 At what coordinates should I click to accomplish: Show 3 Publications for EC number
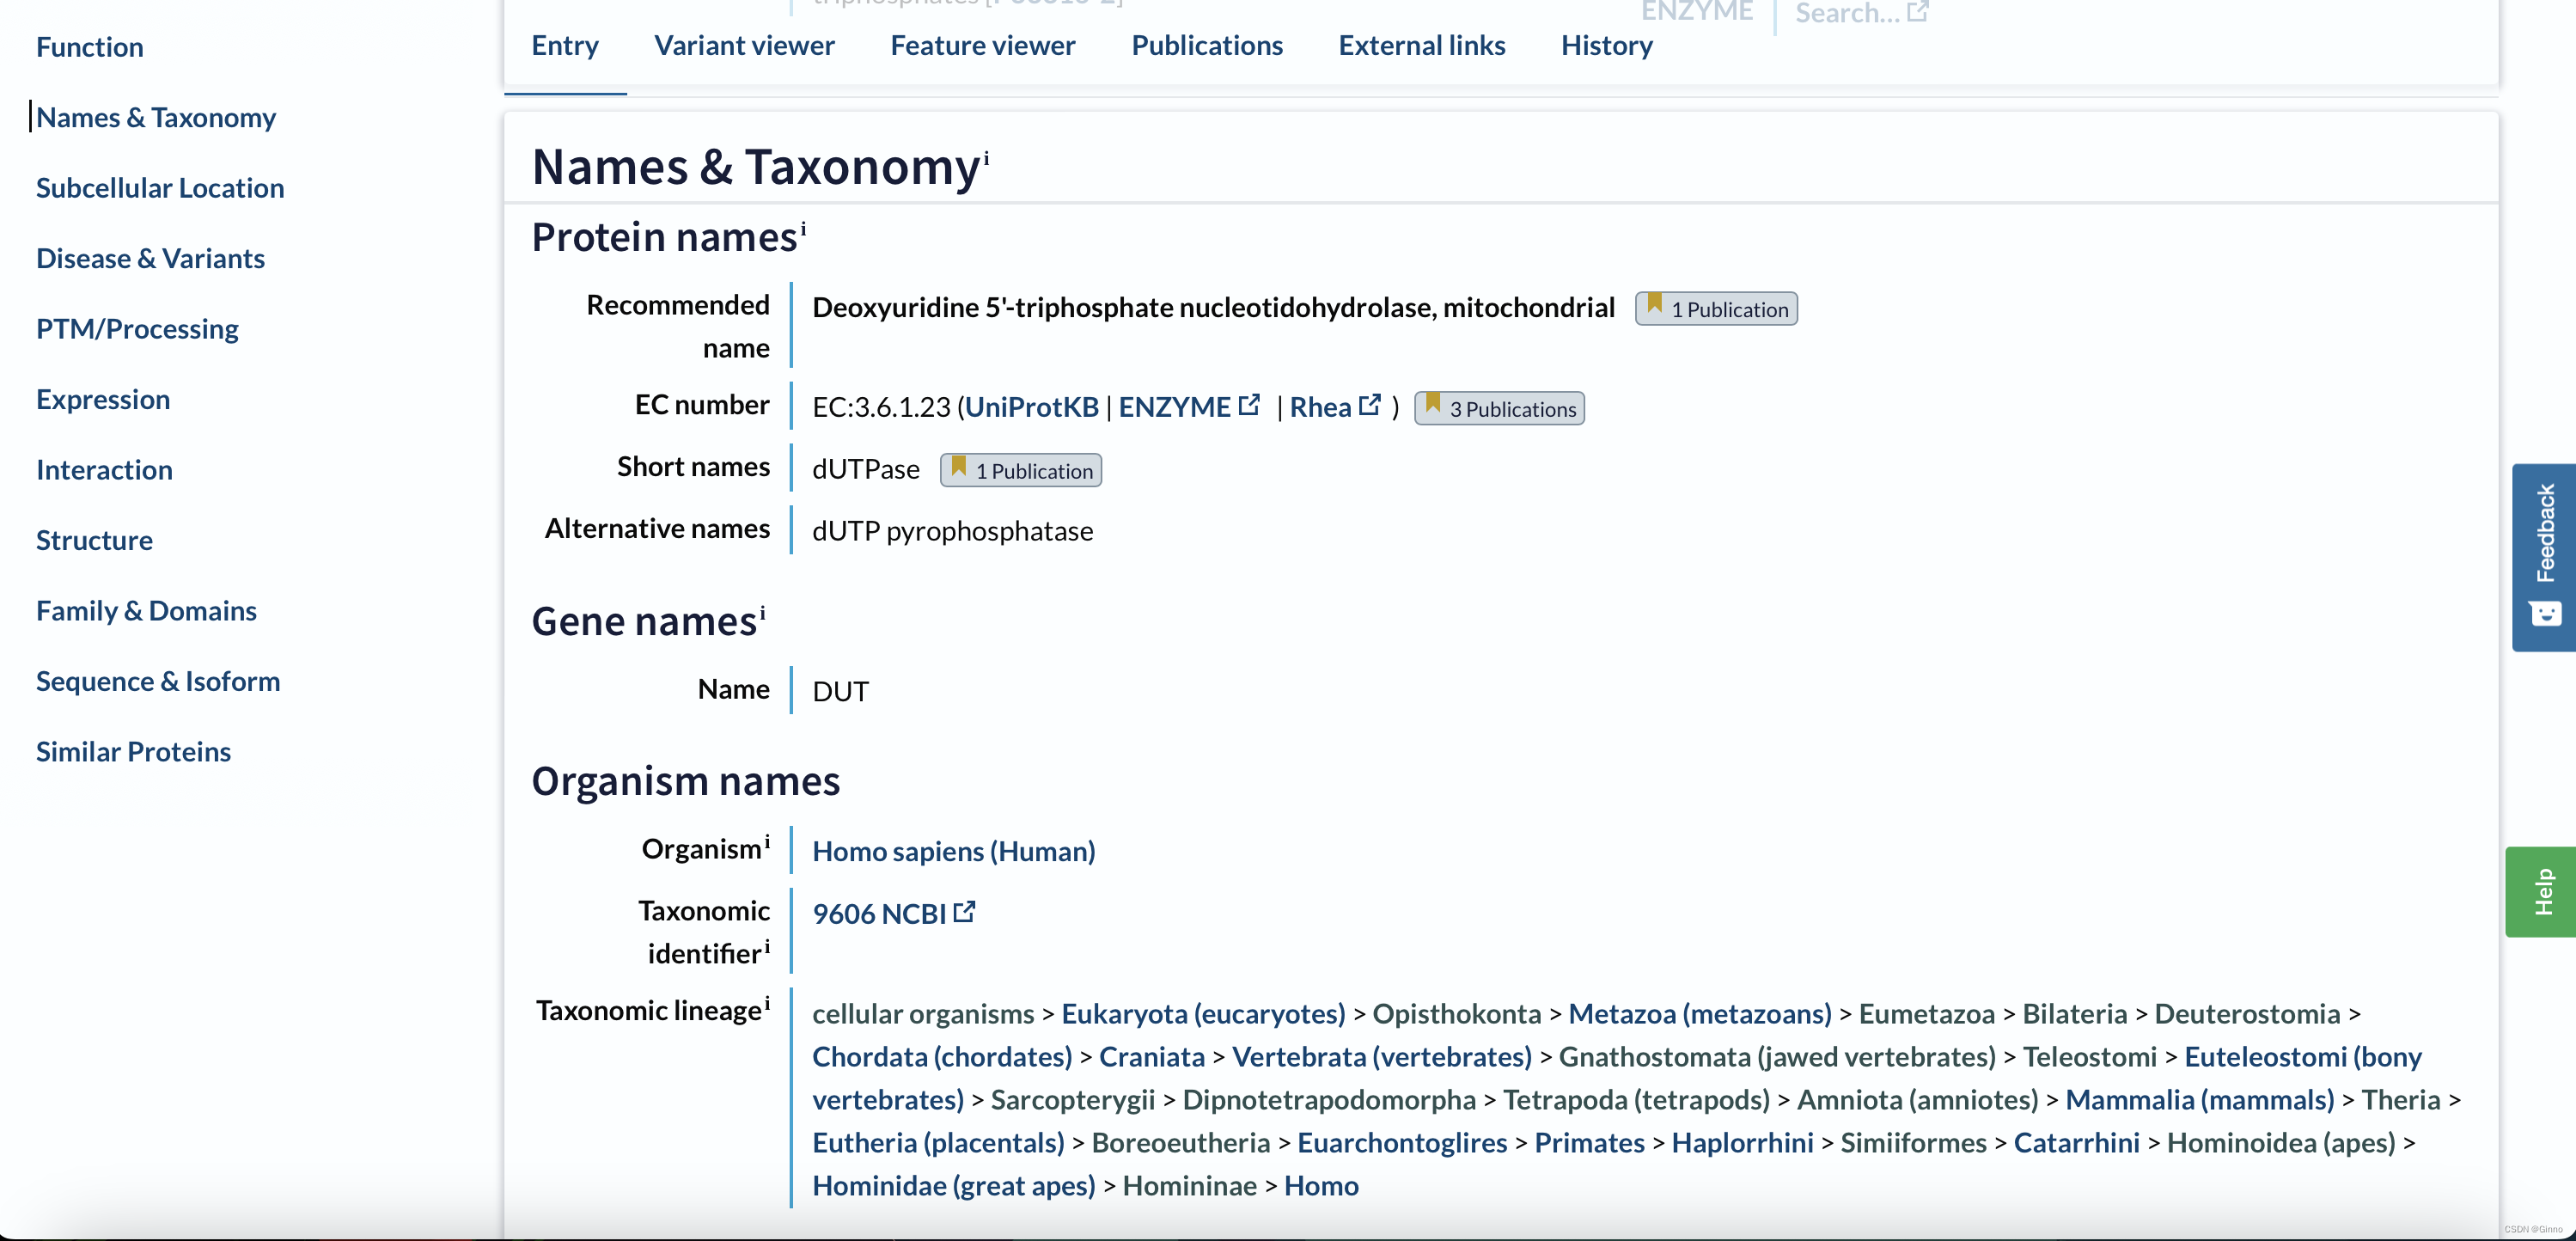point(1499,408)
